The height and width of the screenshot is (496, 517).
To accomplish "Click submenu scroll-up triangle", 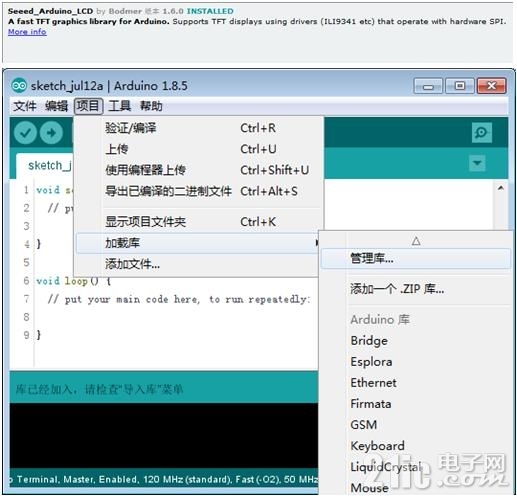I will coord(416,241).
